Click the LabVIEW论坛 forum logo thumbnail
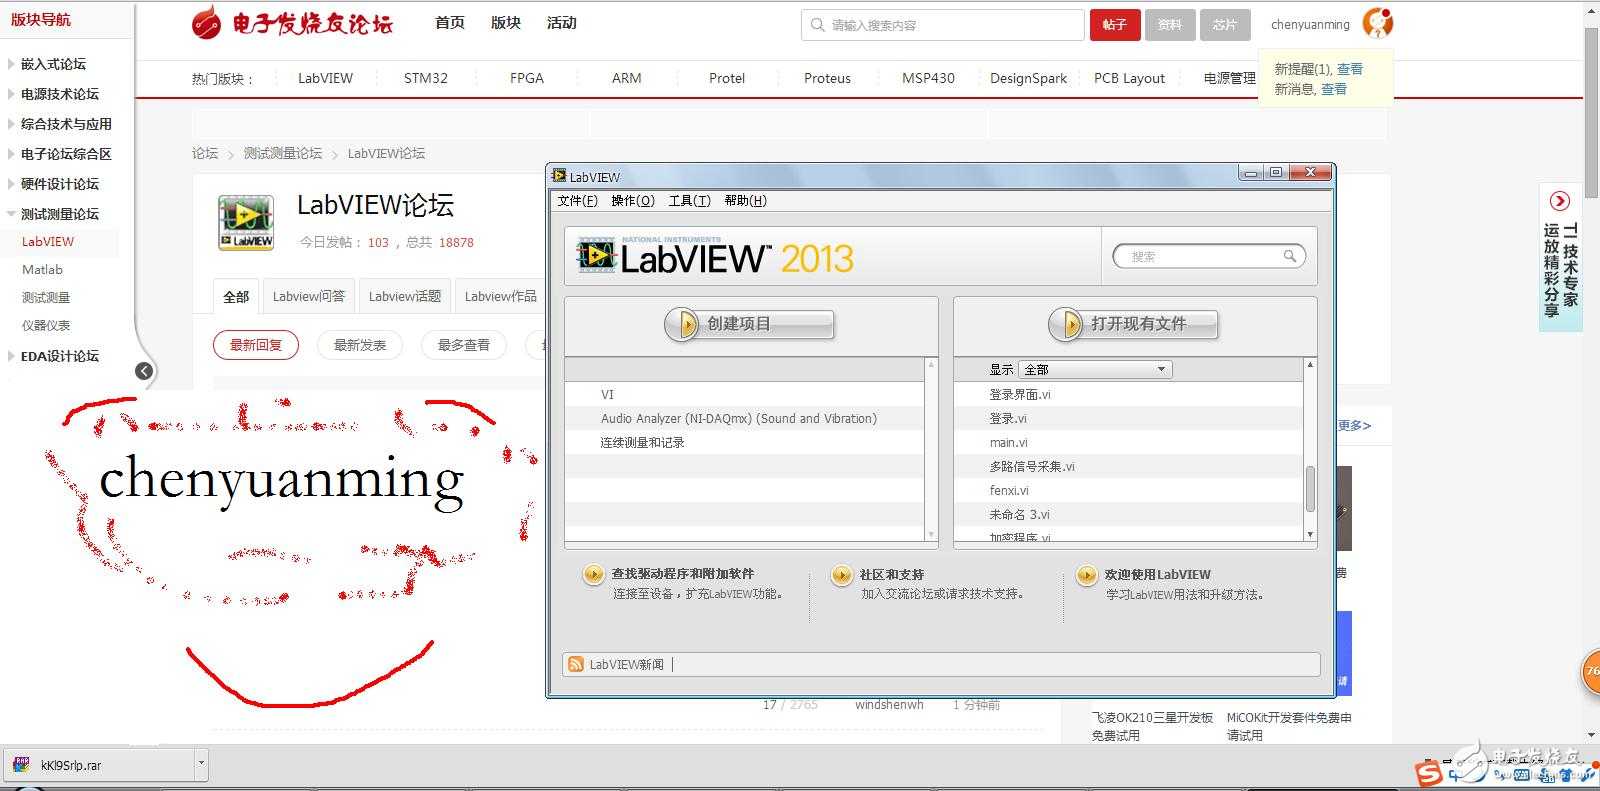Viewport: 1600px width, 791px height. [246, 222]
